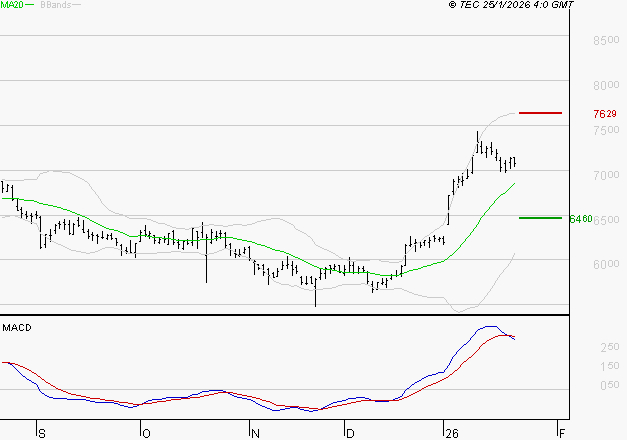Click the 7000 price axis label
Viewport: 627px width, 440px height.
point(606,175)
